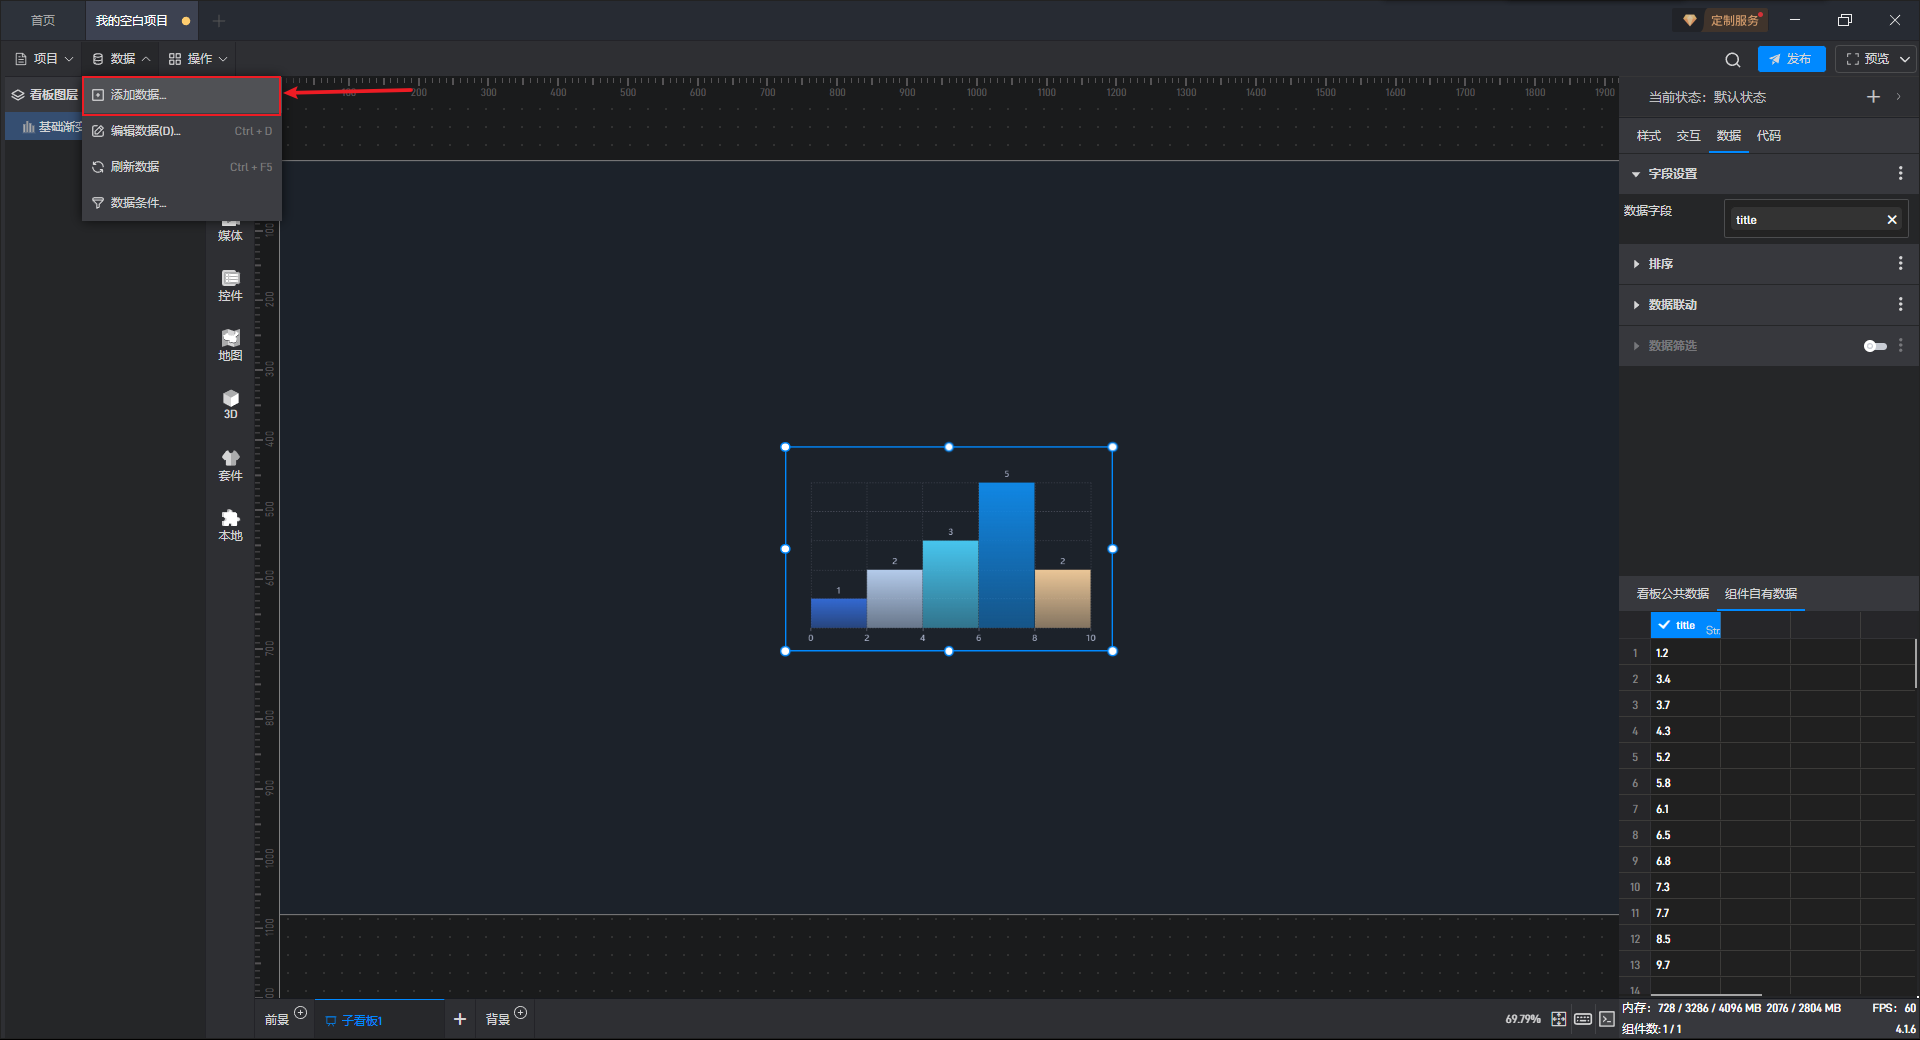
Task: Click the 看板图层 layers icon
Action: pyautogui.click(x=18, y=95)
